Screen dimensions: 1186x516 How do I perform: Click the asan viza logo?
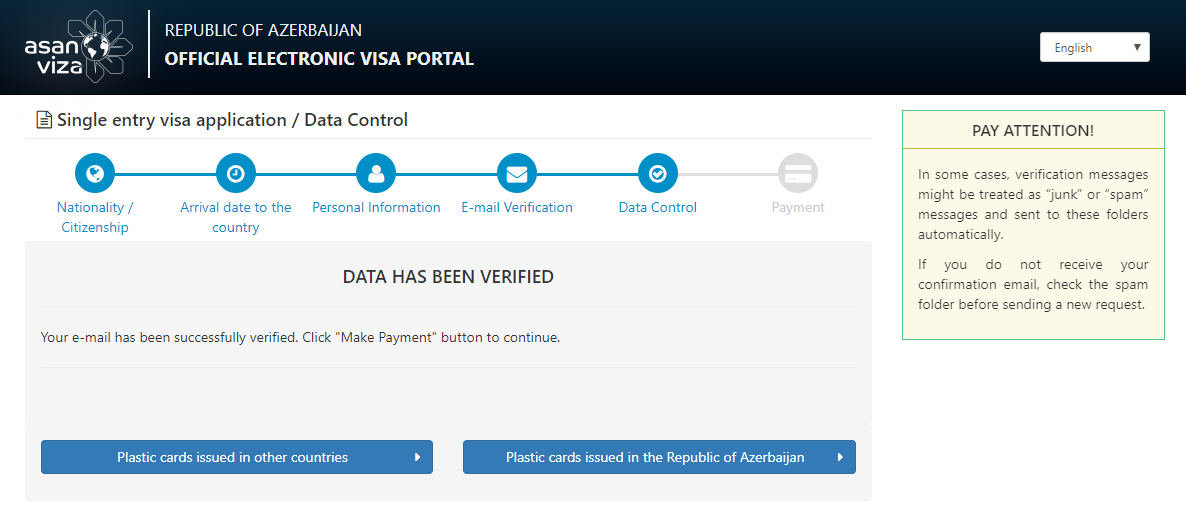point(79,46)
